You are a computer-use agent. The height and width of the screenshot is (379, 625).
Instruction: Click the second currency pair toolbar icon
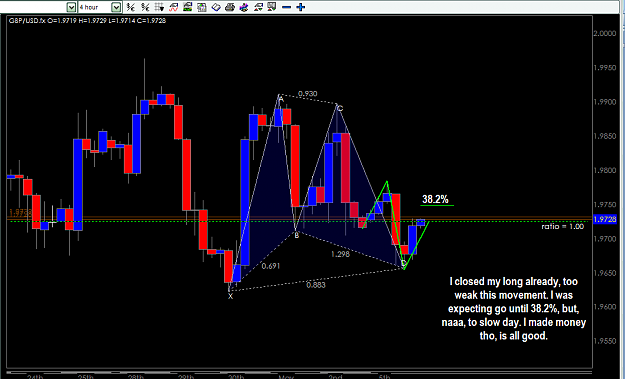145,7
